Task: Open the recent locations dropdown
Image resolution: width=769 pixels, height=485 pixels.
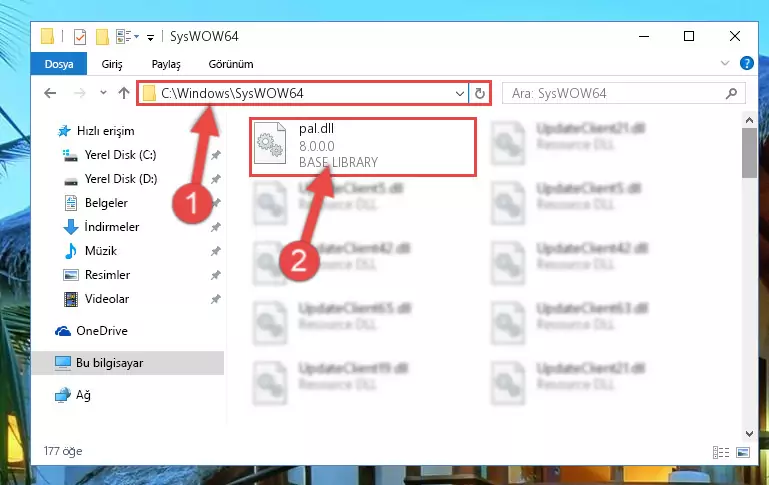Action: (103, 92)
